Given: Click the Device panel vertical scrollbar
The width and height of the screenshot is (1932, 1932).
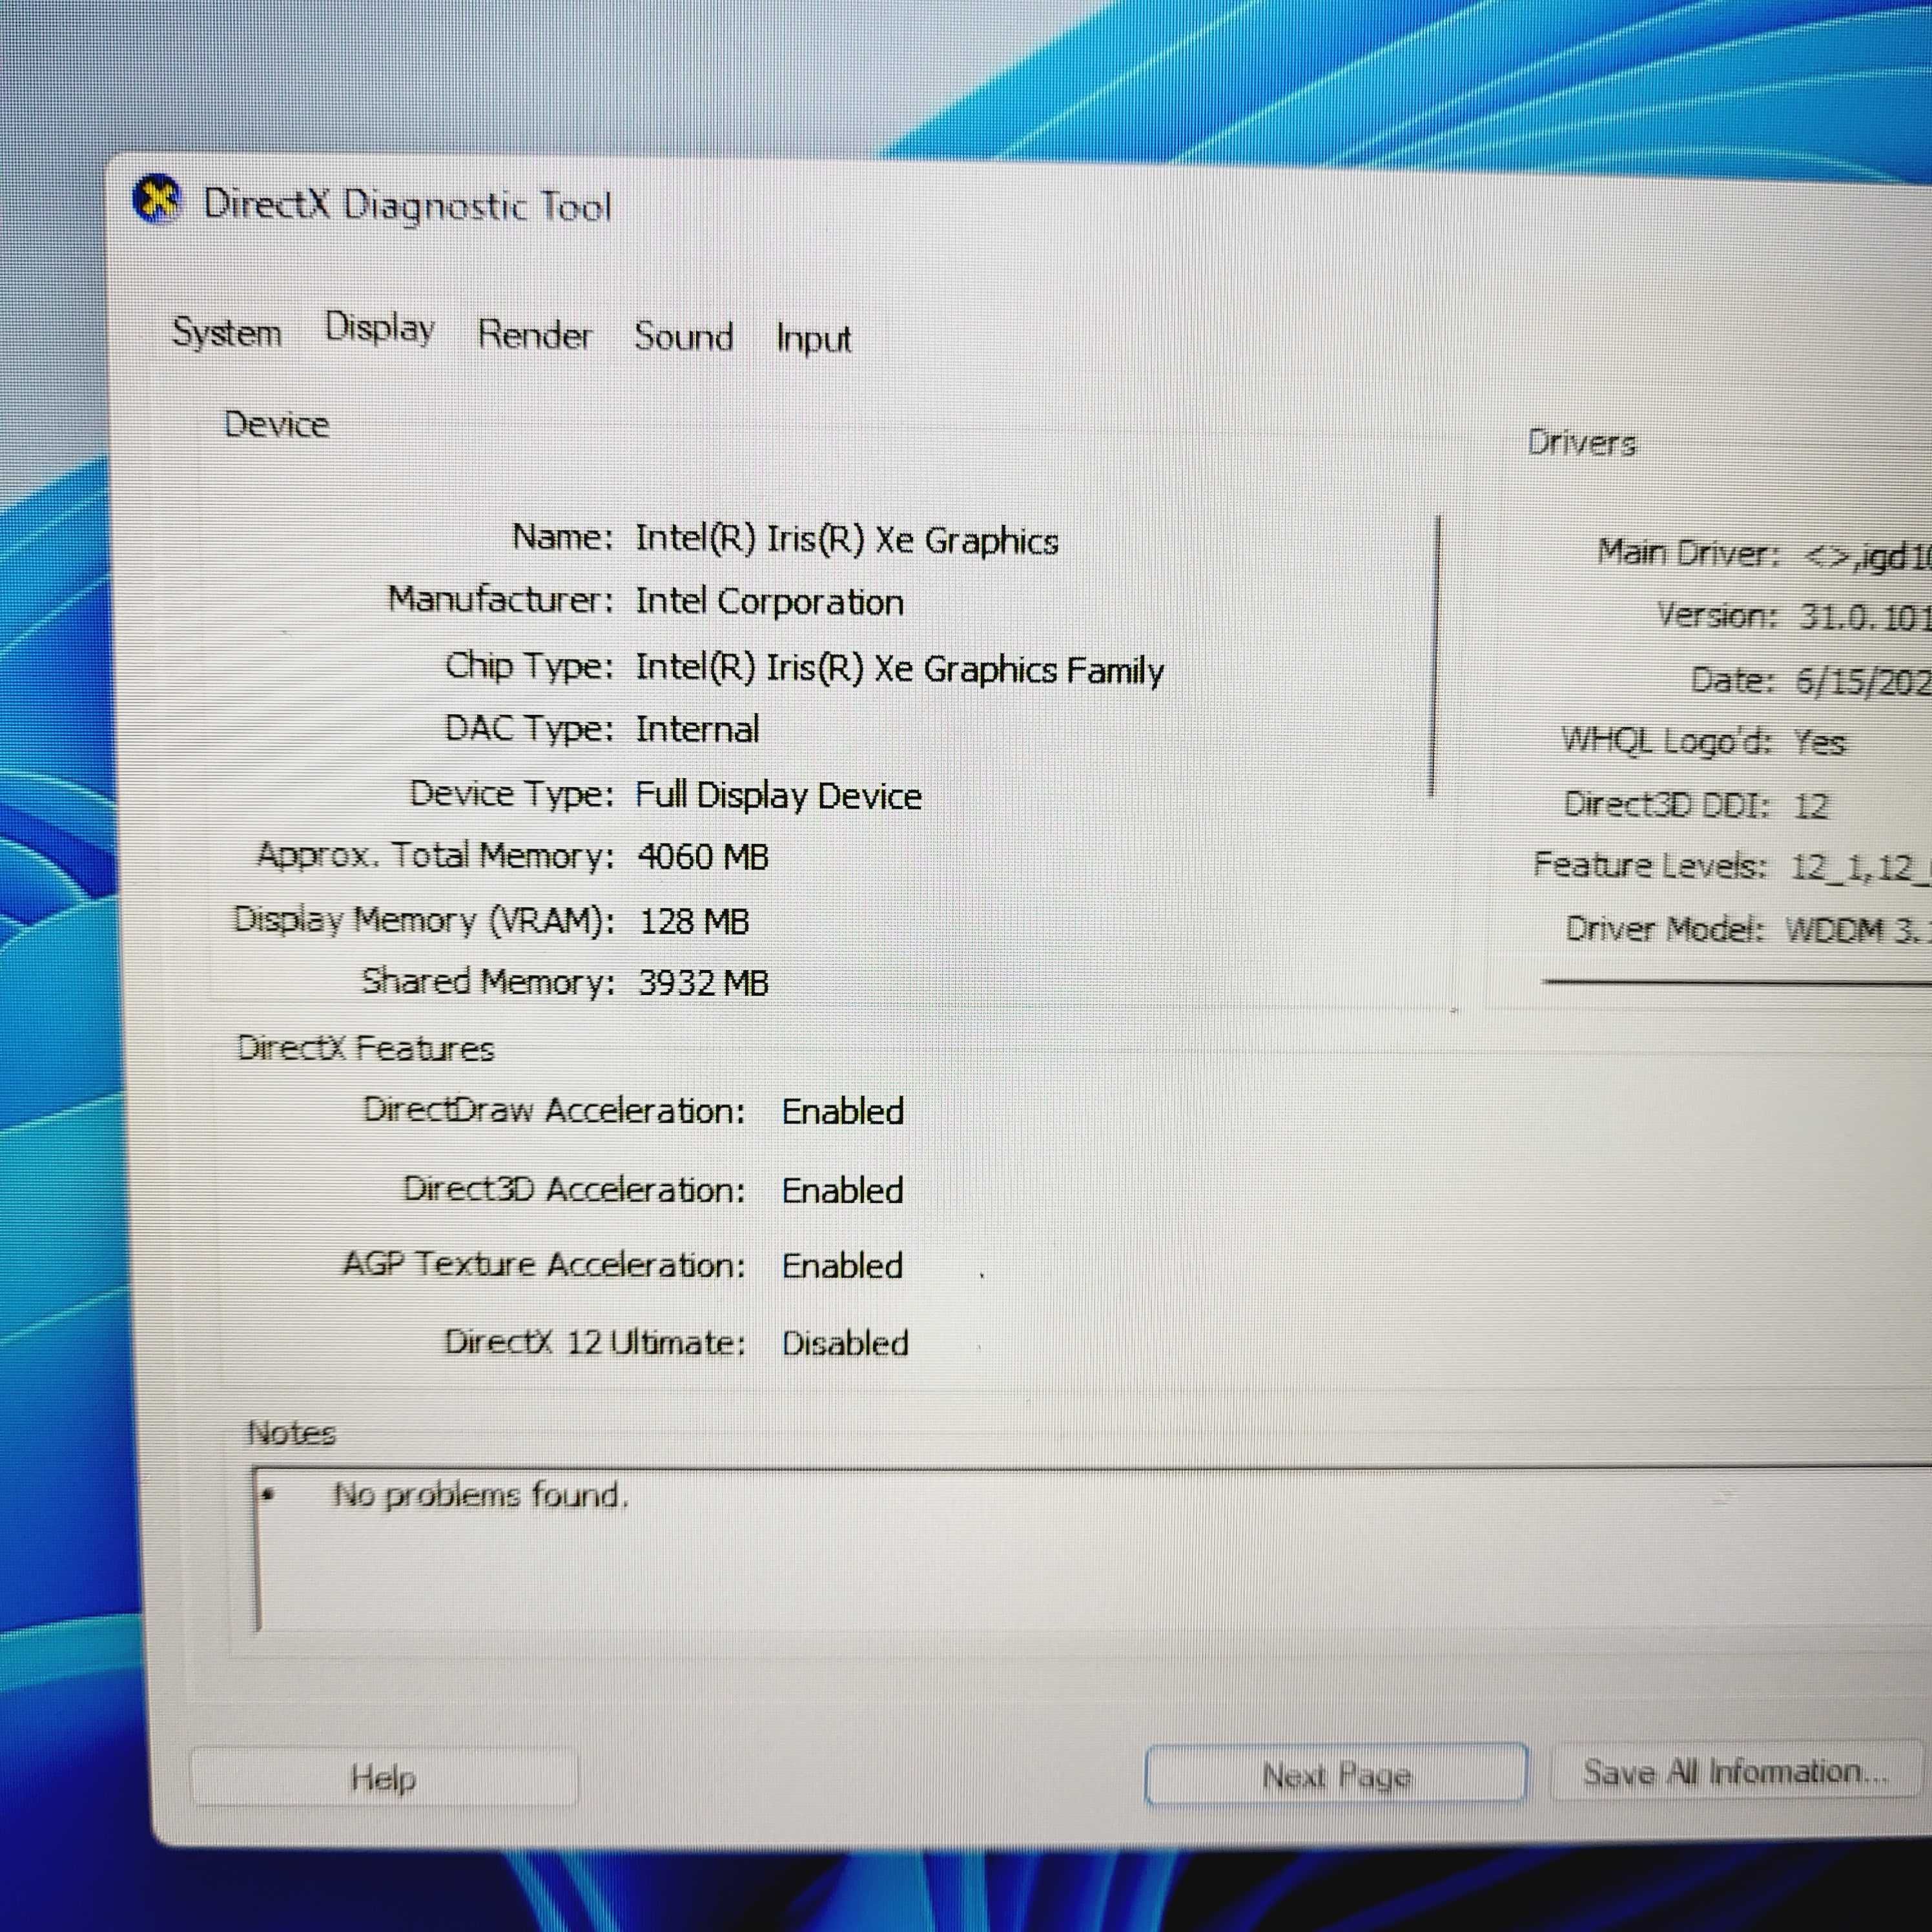Looking at the screenshot, I should point(1436,657).
